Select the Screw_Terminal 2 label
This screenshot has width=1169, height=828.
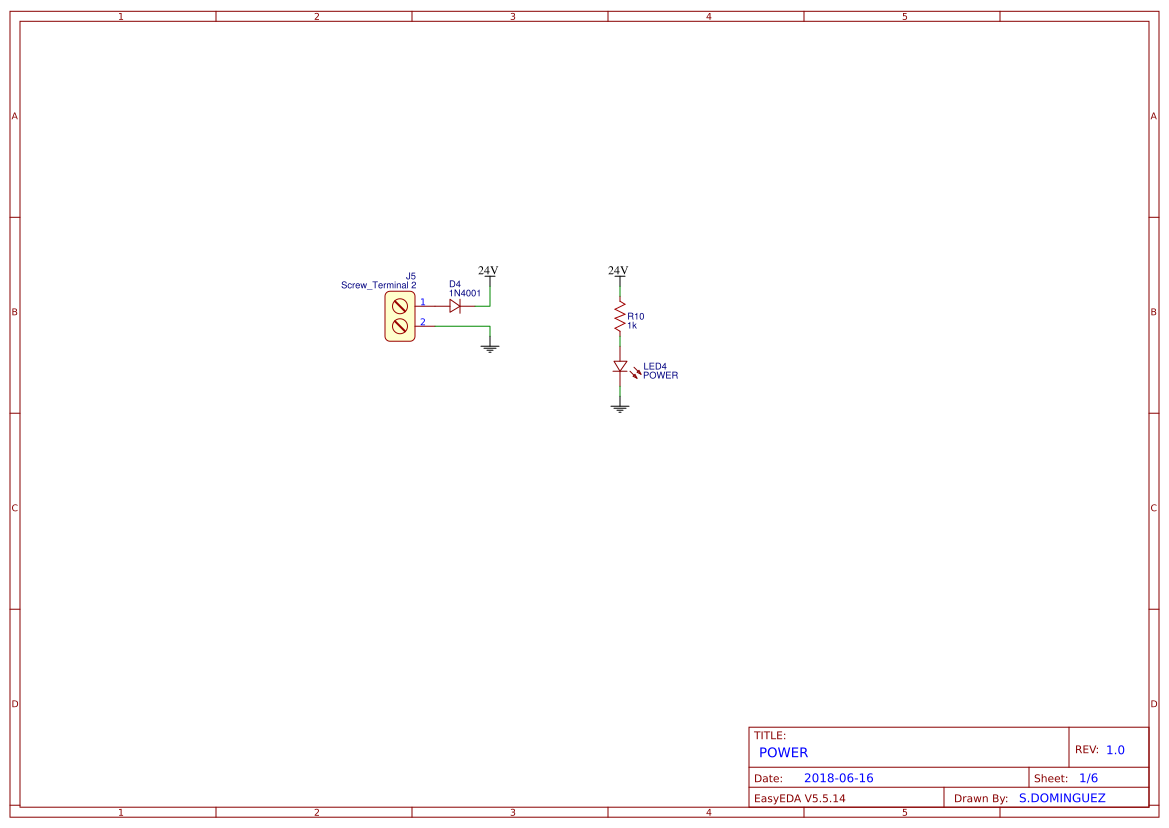[x=375, y=285]
